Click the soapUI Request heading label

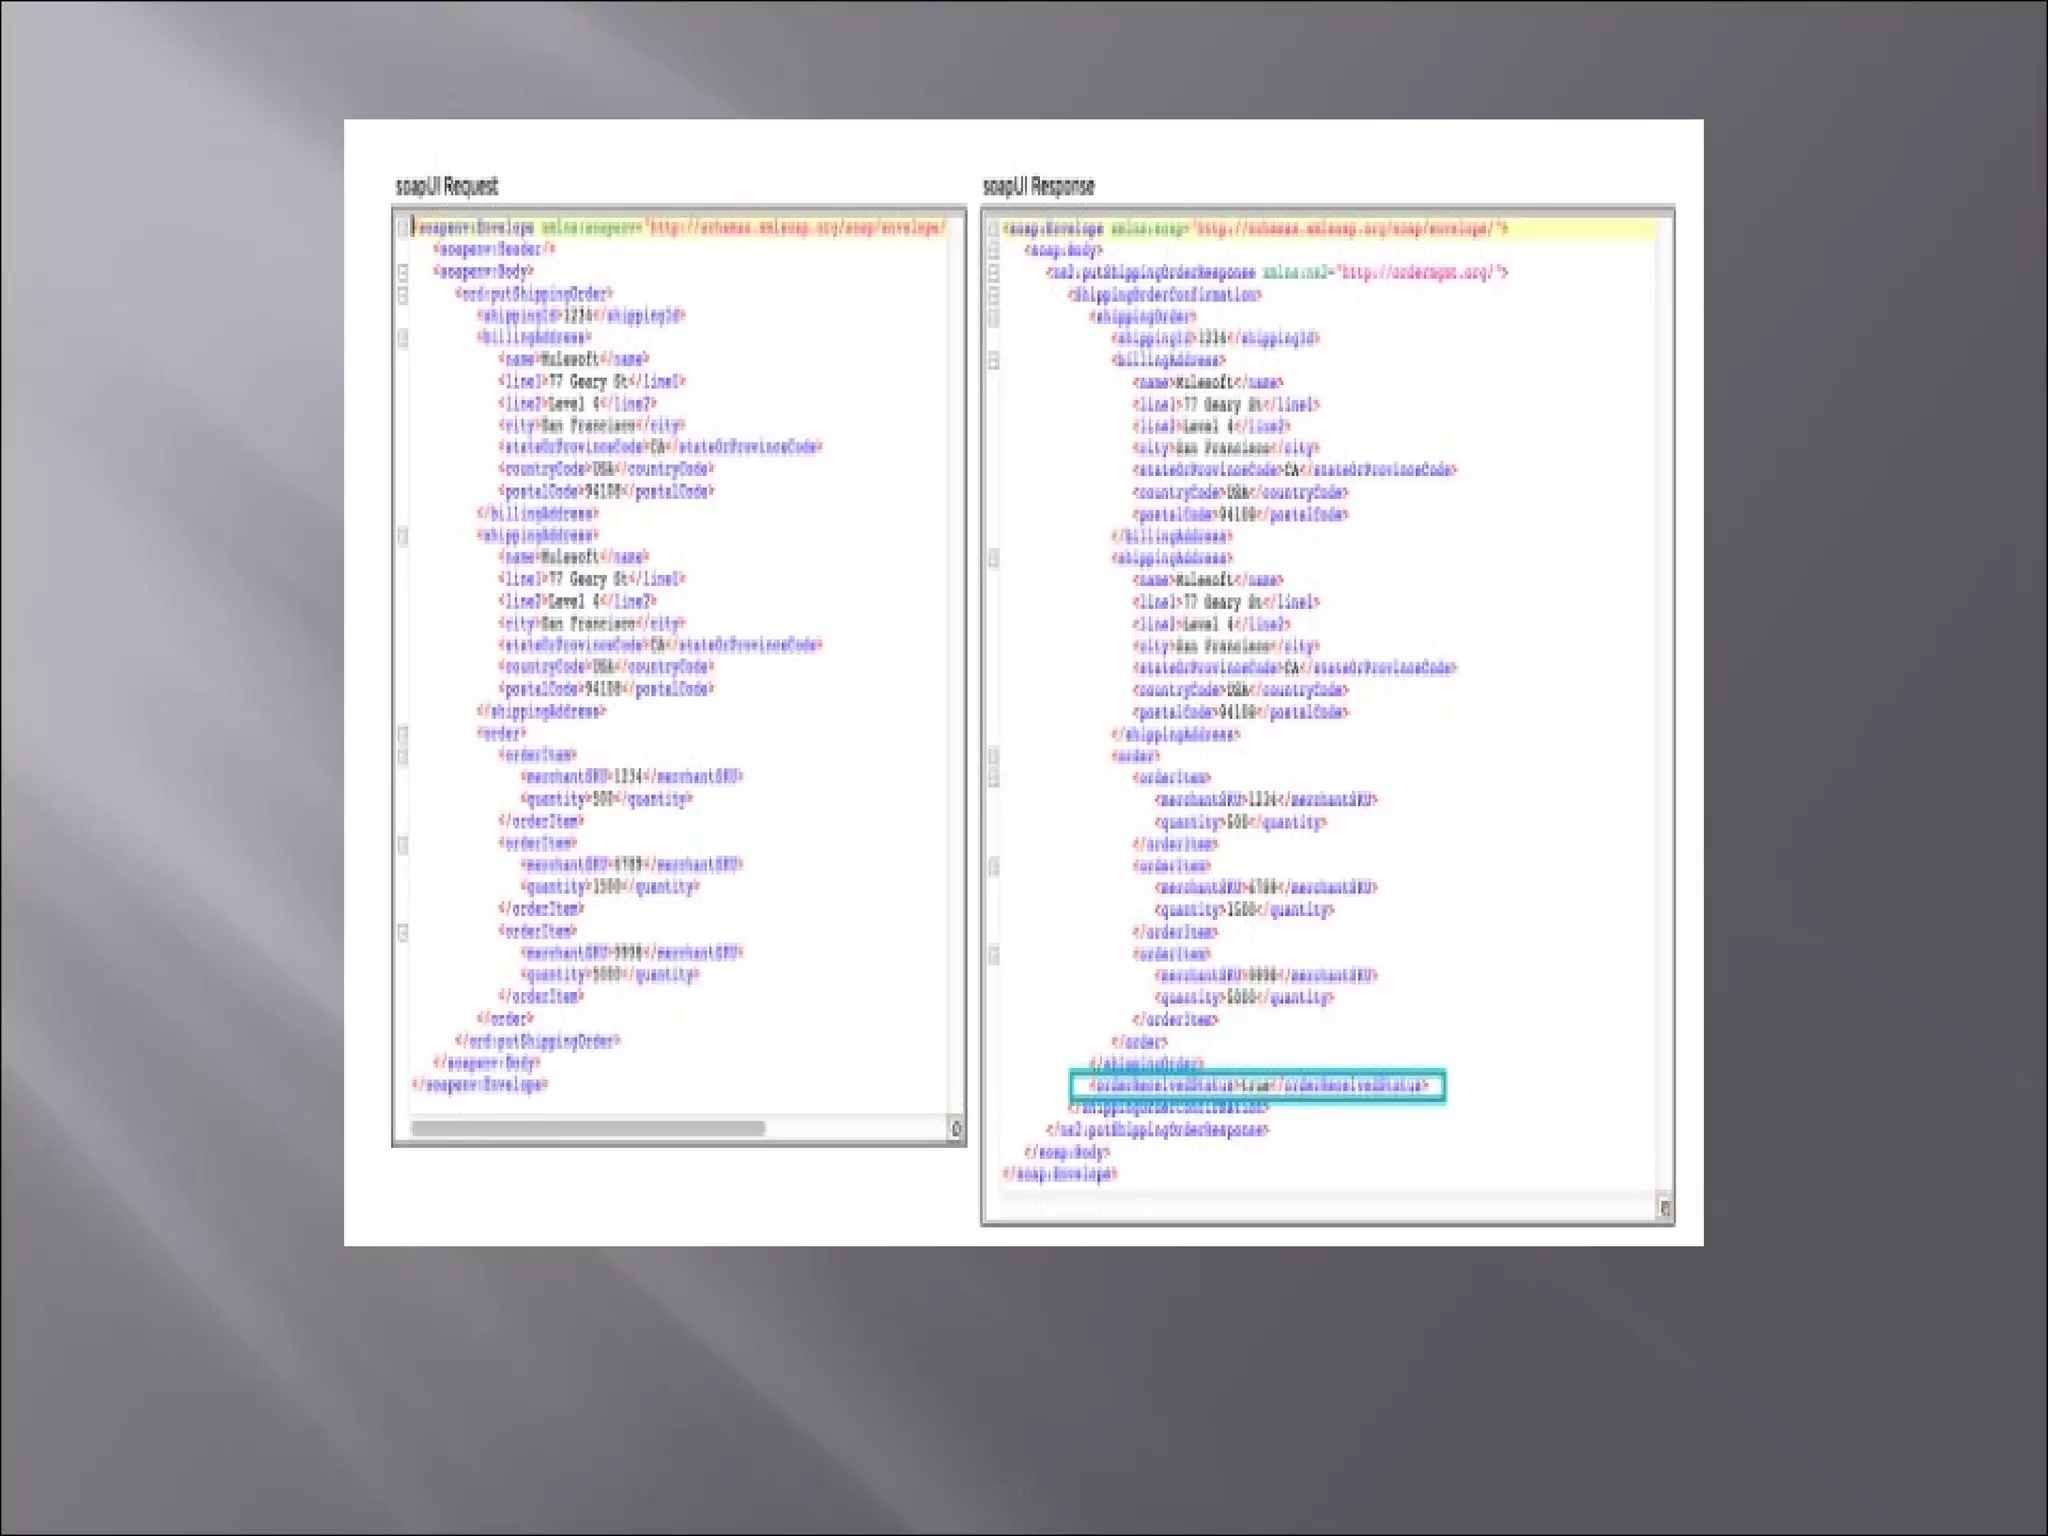point(446,186)
